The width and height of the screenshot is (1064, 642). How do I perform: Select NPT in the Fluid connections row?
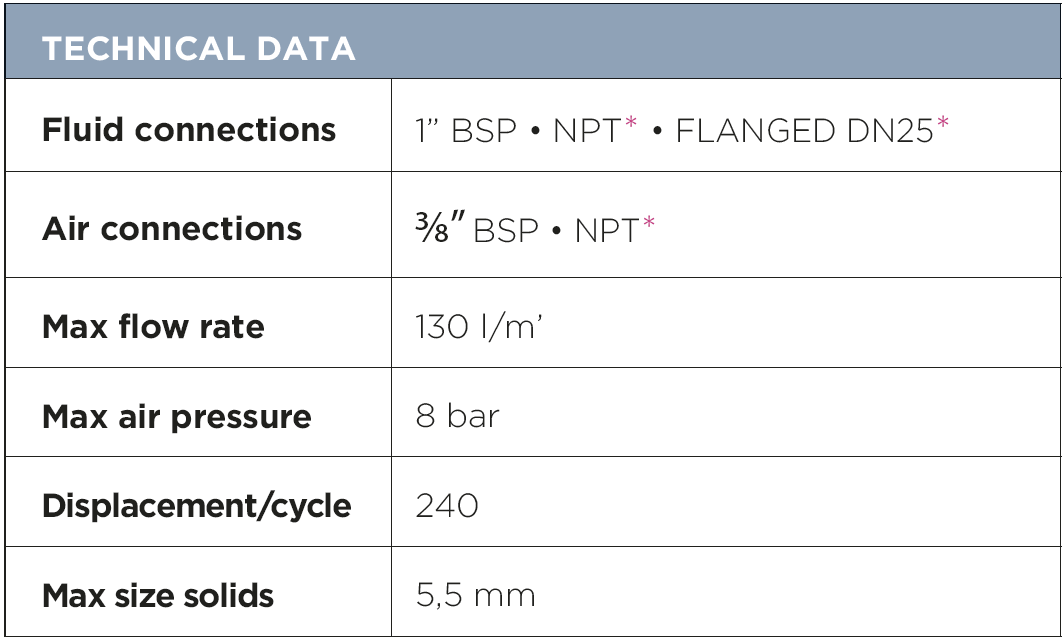coord(587,131)
